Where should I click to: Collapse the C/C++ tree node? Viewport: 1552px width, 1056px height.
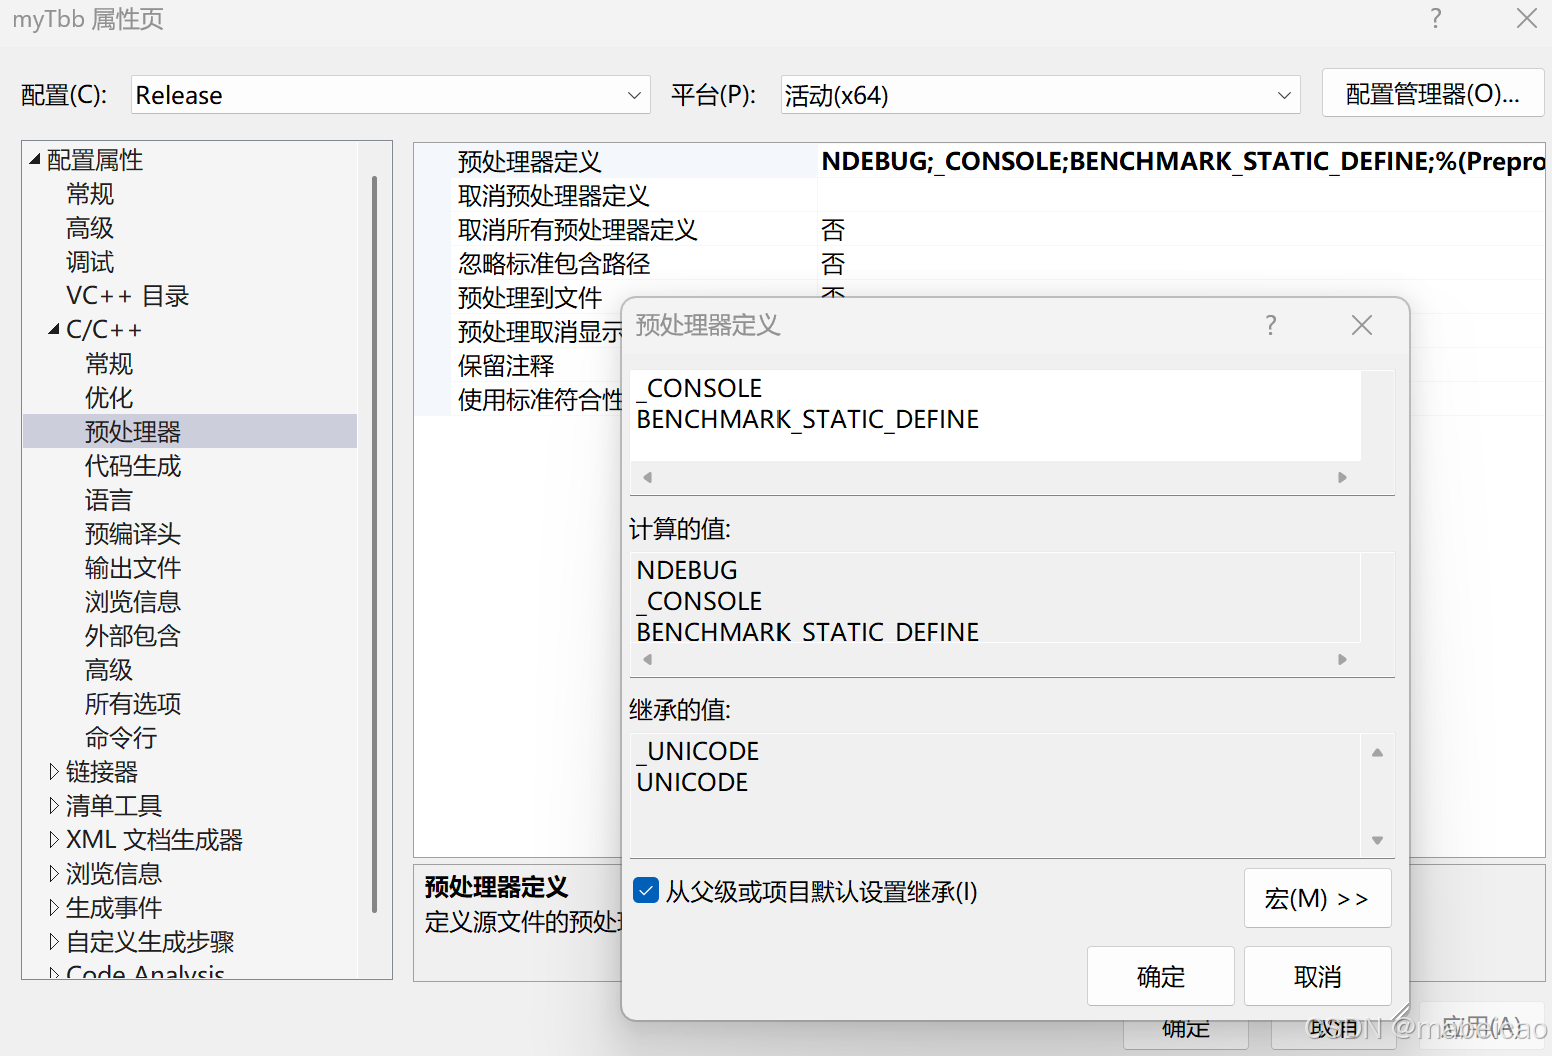pos(54,329)
